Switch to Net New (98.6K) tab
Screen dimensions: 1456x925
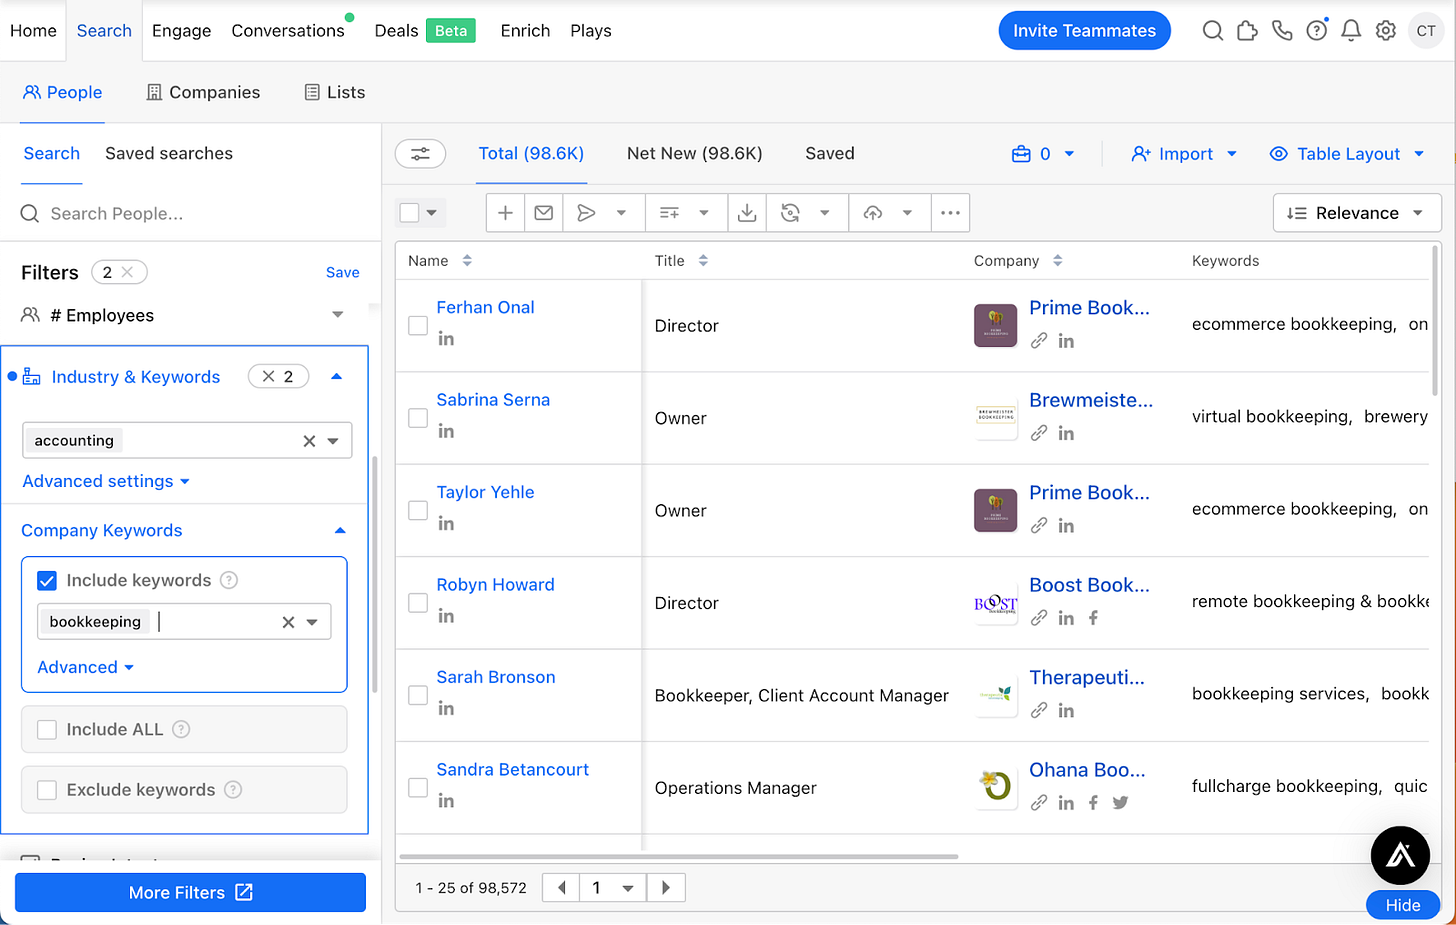[694, 154]
